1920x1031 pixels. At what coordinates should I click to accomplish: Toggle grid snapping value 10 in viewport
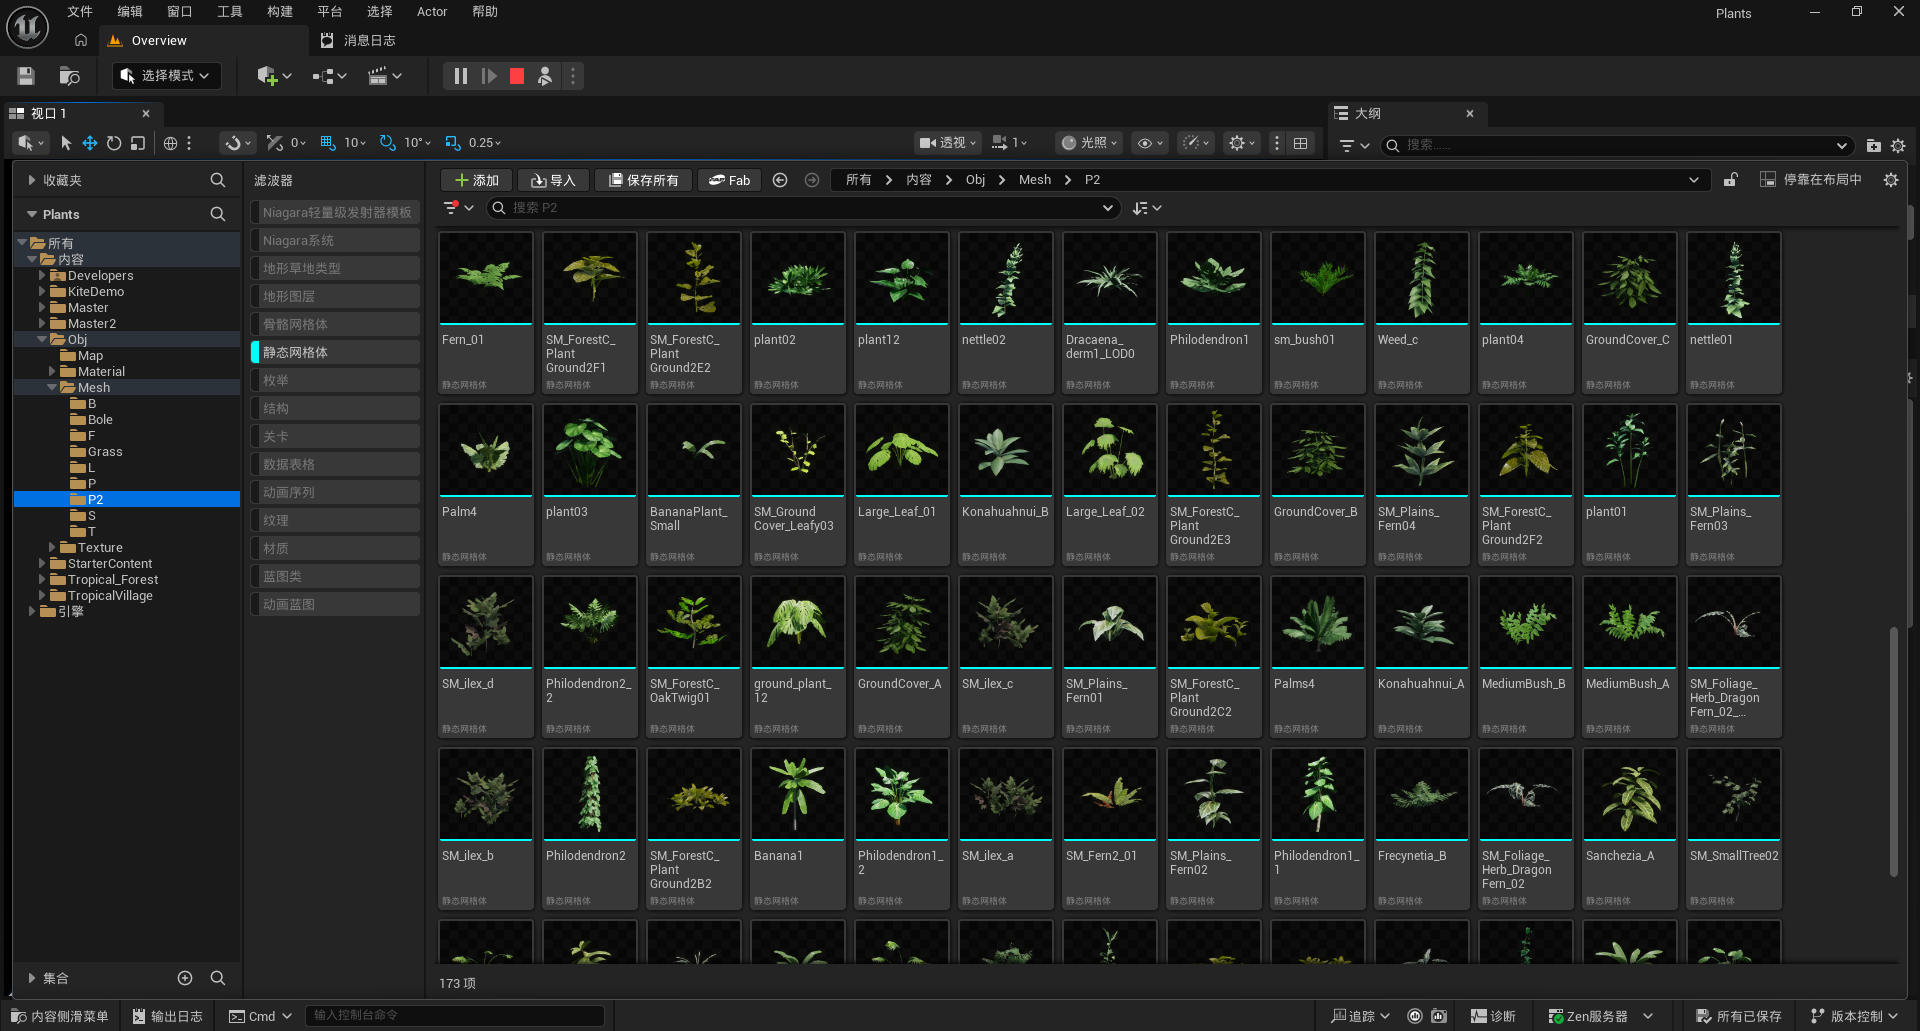(x=328, y=143)
